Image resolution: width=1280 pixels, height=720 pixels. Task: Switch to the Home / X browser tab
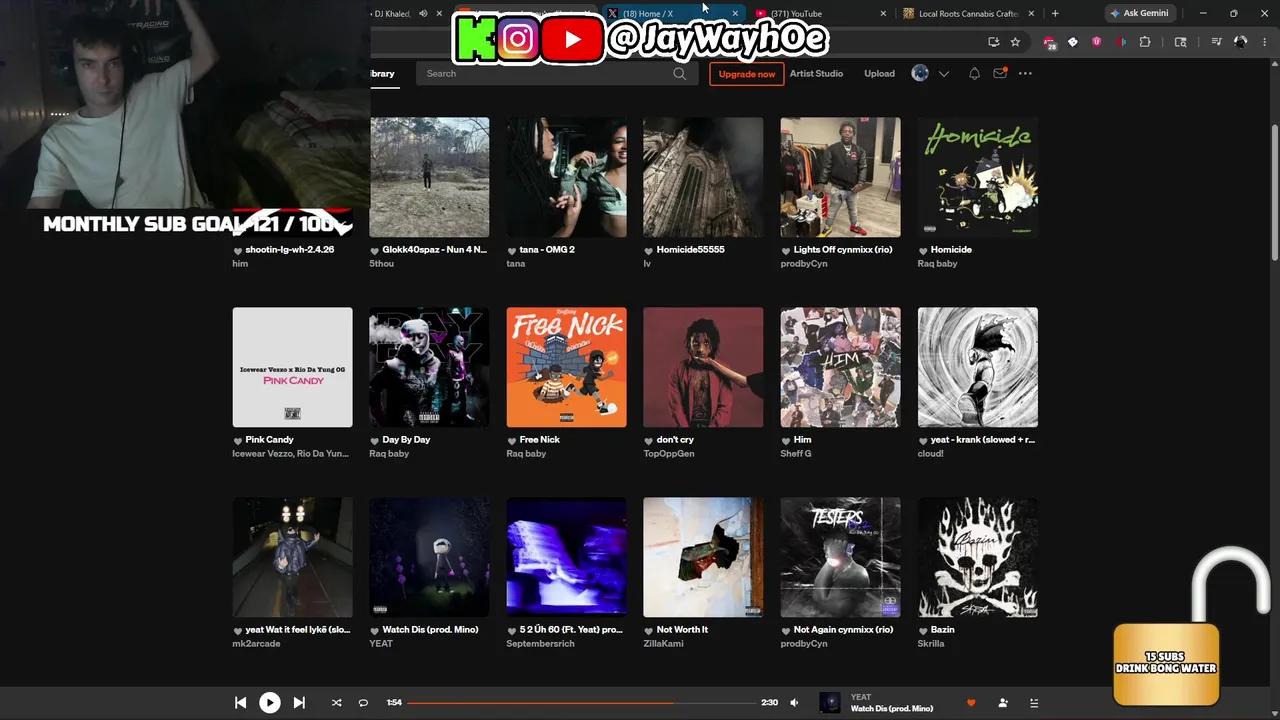(672, 13)
